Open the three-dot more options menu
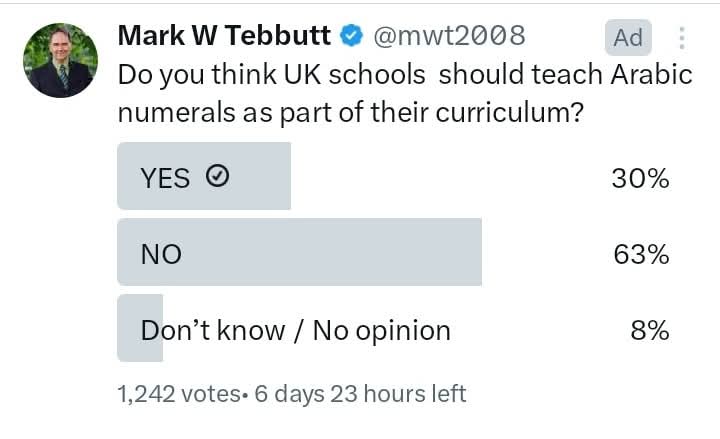The image size is (720, 439). click(x=682, y=38)
